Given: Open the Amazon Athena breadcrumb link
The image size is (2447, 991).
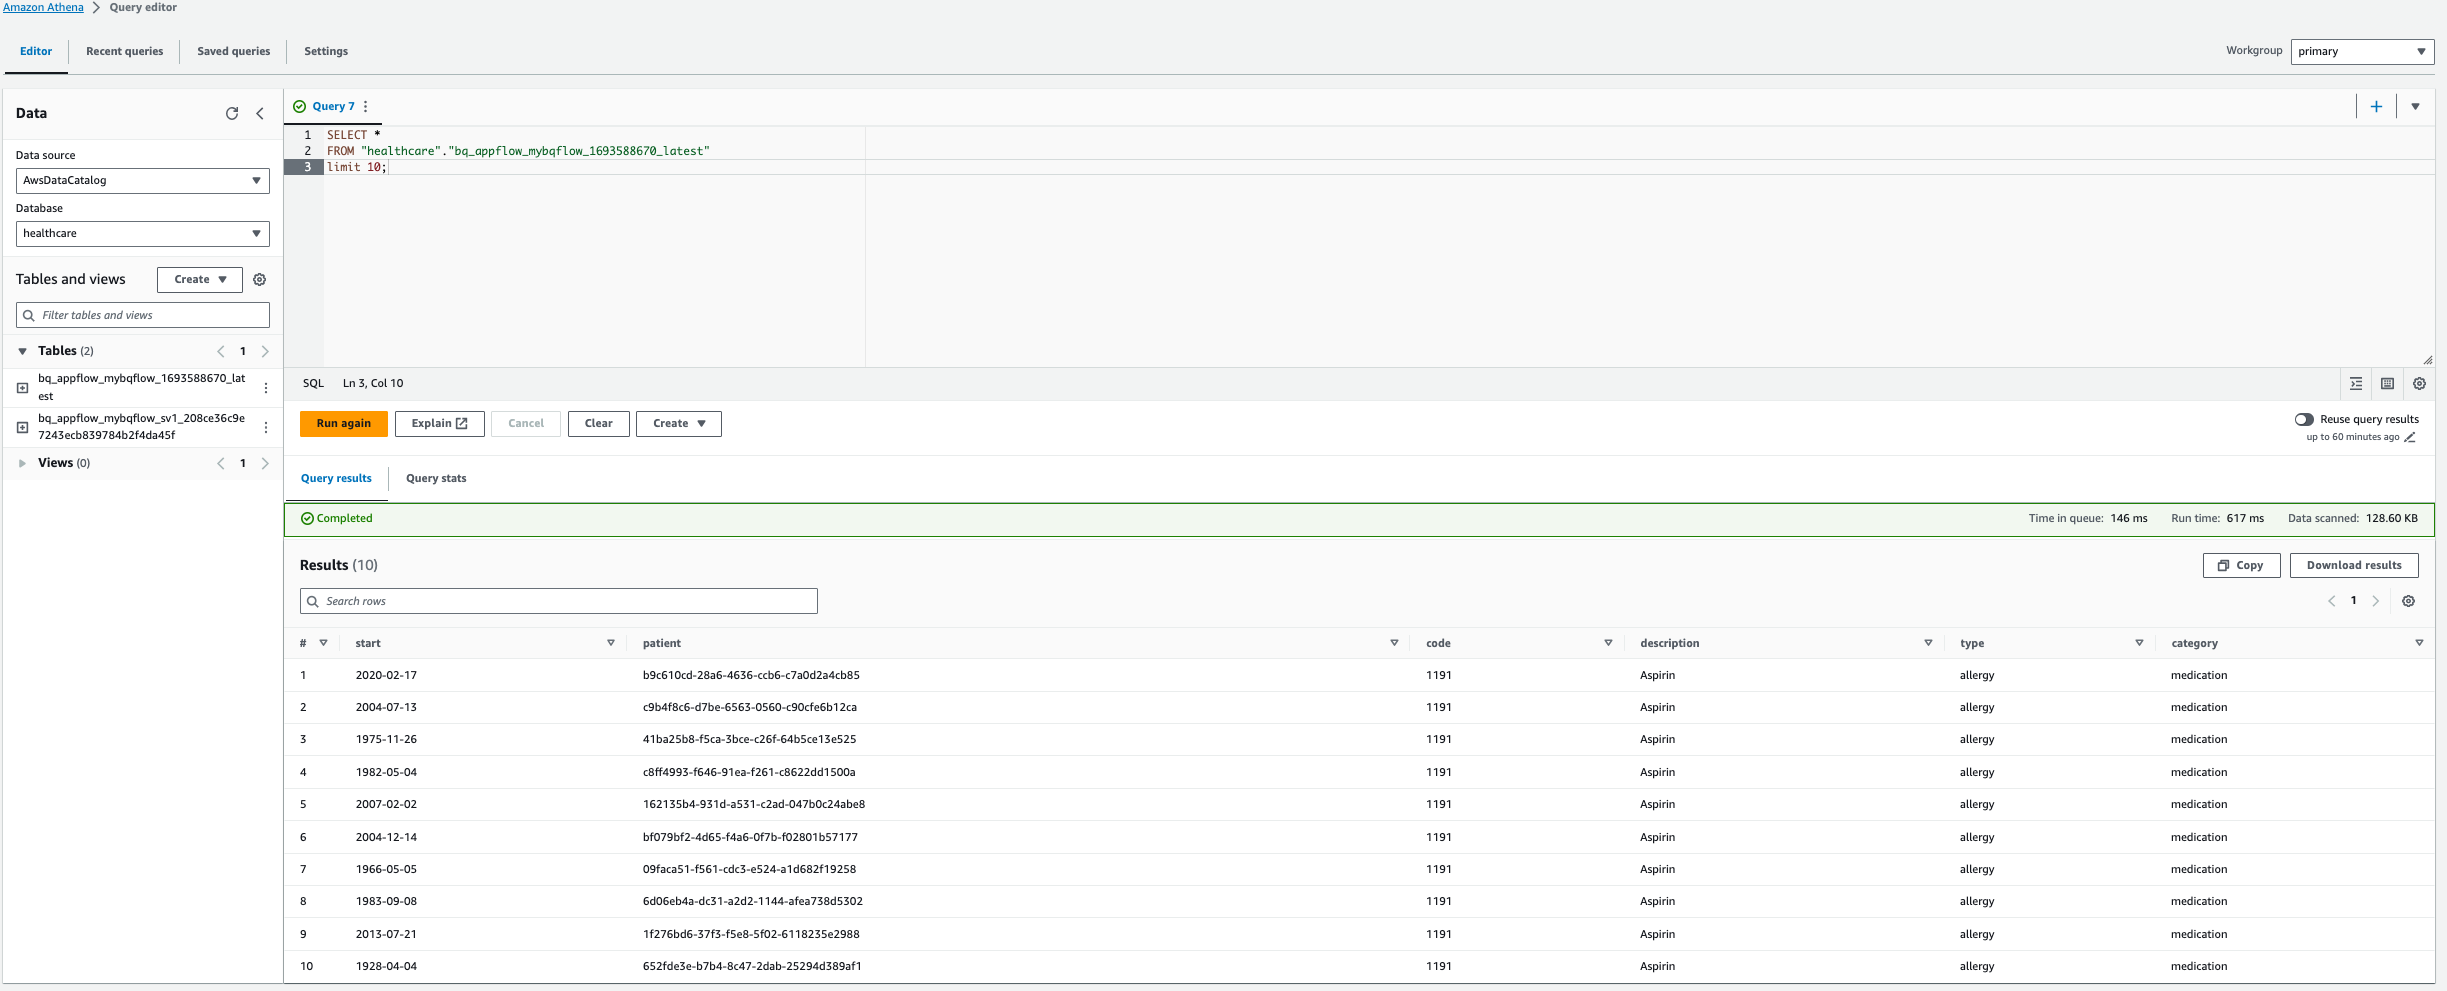Looking at the screenshot, I should click(x=43, y=8).
